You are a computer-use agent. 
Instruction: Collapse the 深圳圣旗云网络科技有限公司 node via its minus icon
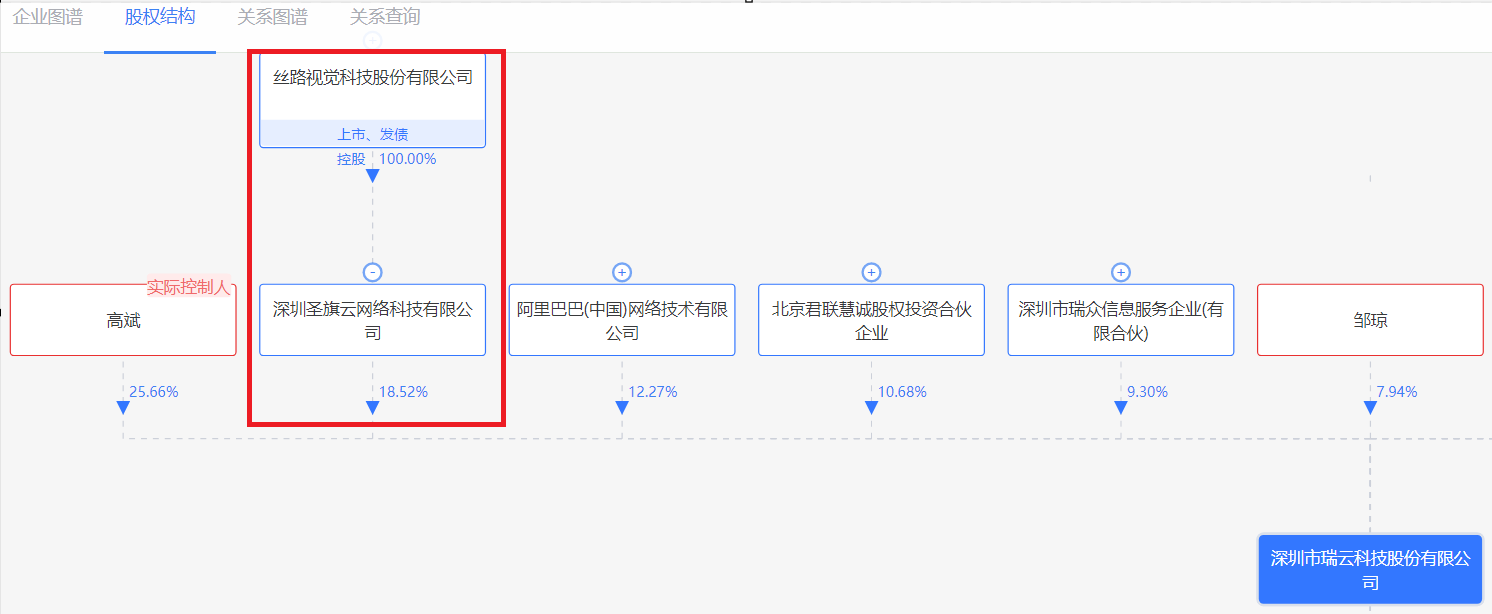click(372, 271)
